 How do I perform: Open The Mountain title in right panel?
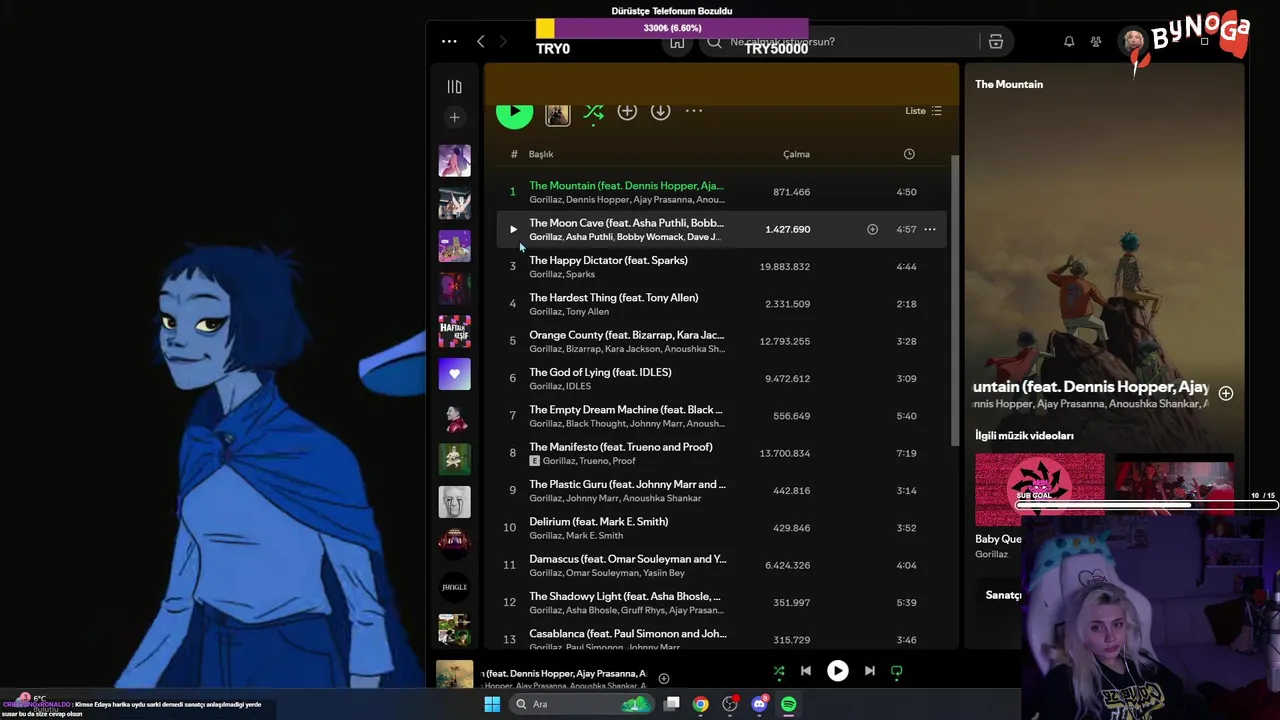click(x=1009, y=84)
